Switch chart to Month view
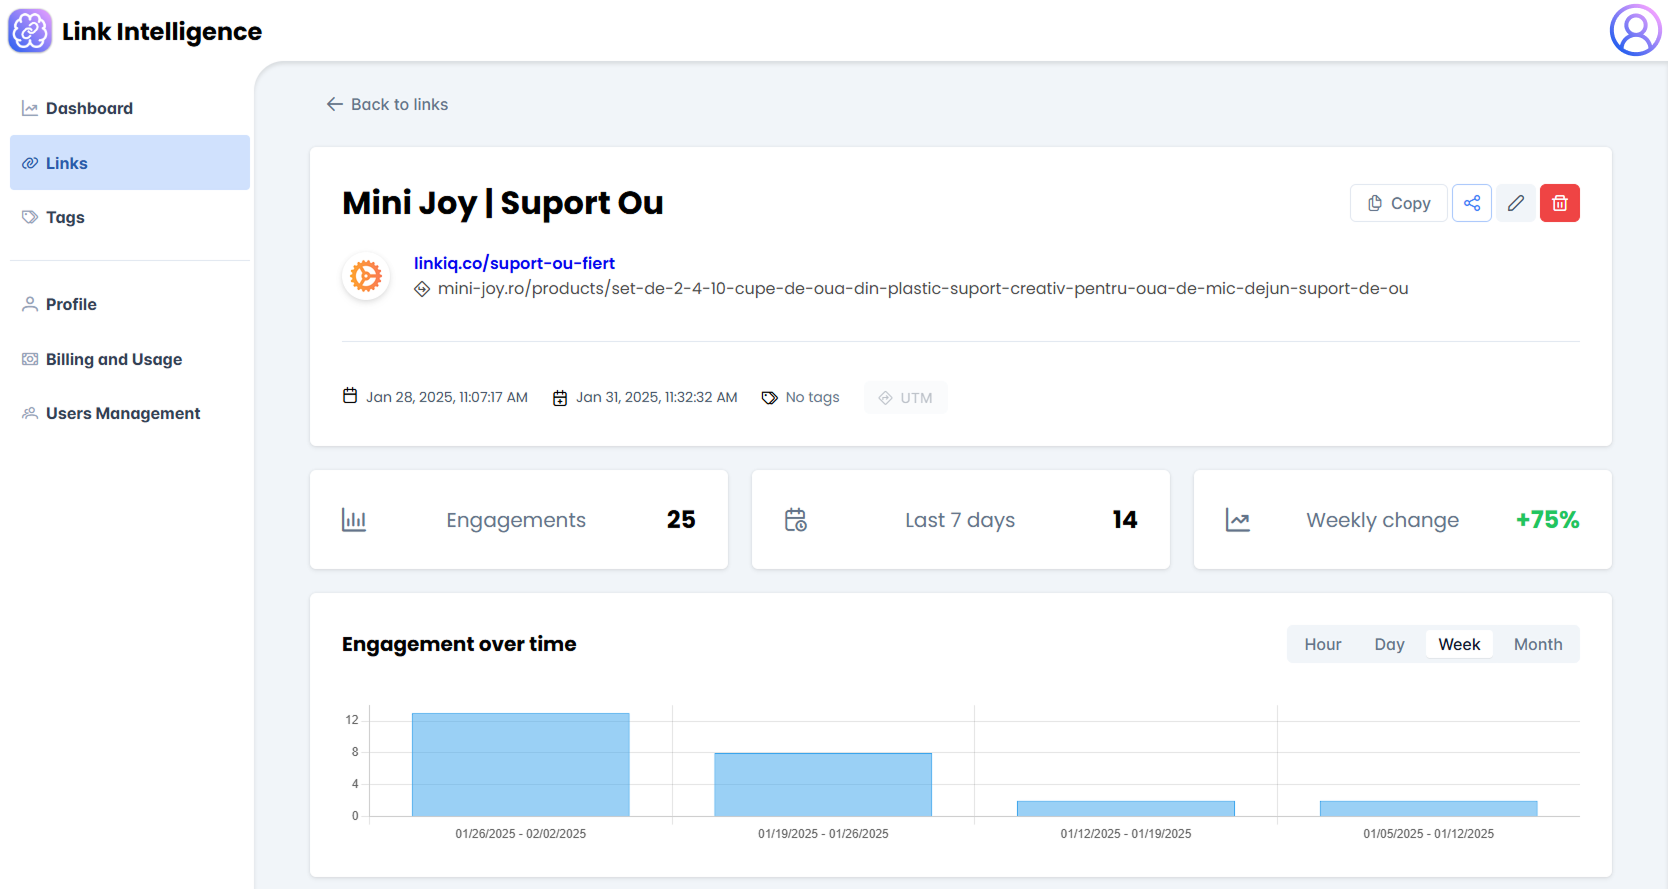The height and width of the screenshot is (889, 1668). (x=1538, y=644)
